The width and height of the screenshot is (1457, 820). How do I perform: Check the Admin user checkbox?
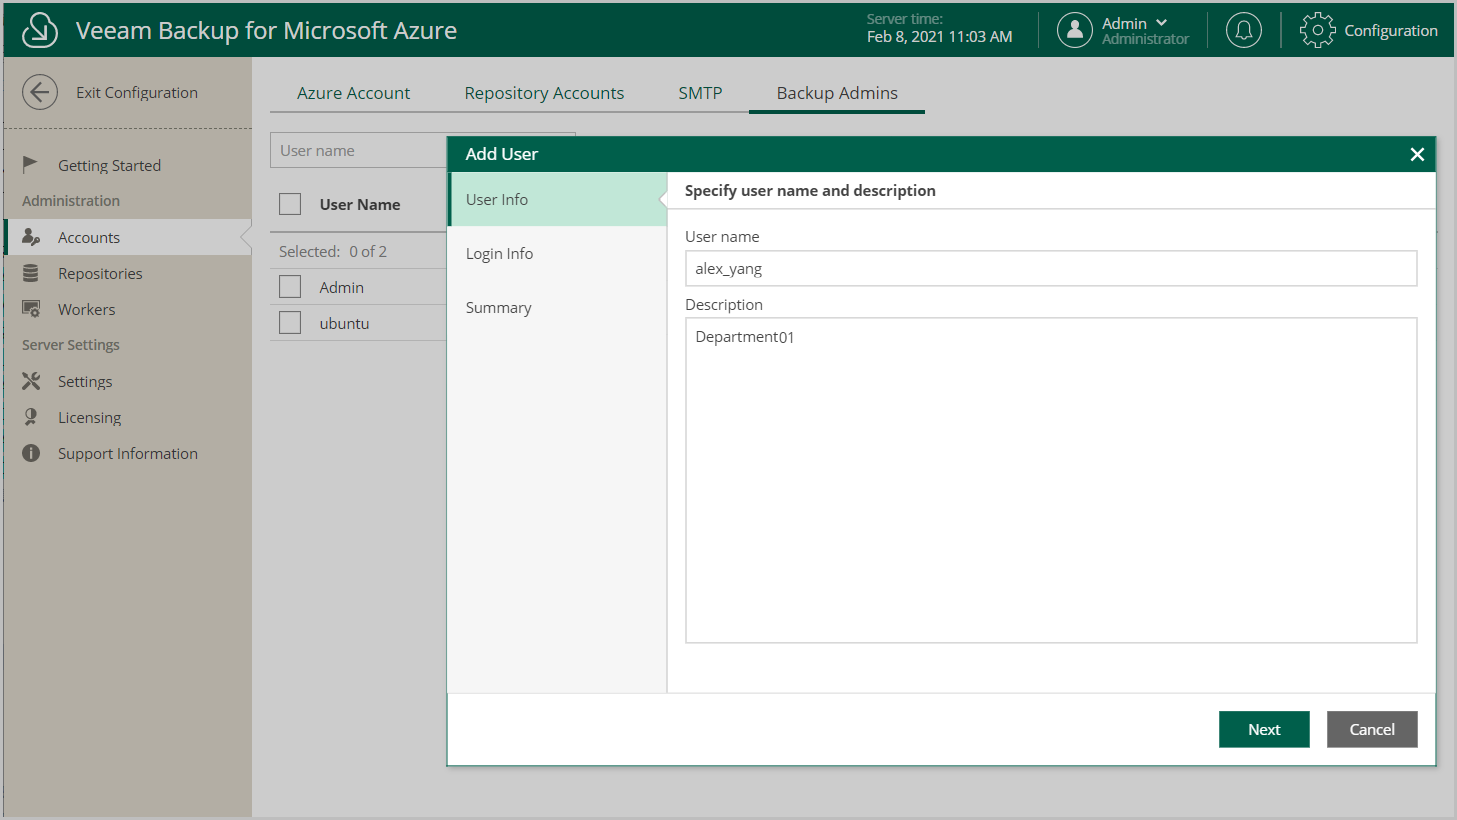pyautogui.click(x=290, y=287)
